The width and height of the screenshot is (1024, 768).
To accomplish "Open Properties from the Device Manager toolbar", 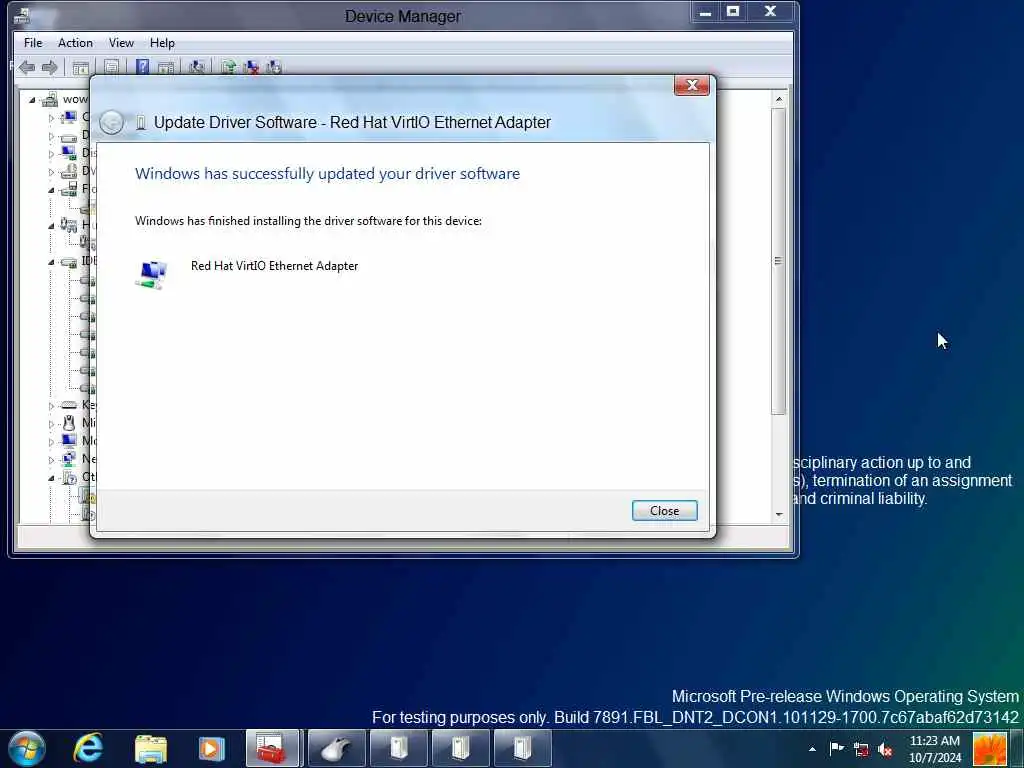I will (x=112, y=67).
